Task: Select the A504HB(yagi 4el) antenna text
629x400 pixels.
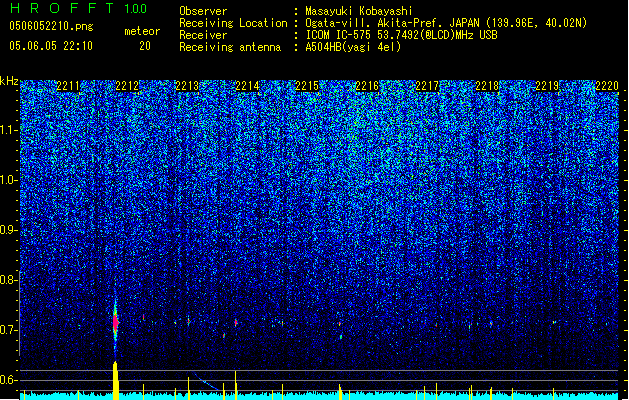Action: pos(353,47)
